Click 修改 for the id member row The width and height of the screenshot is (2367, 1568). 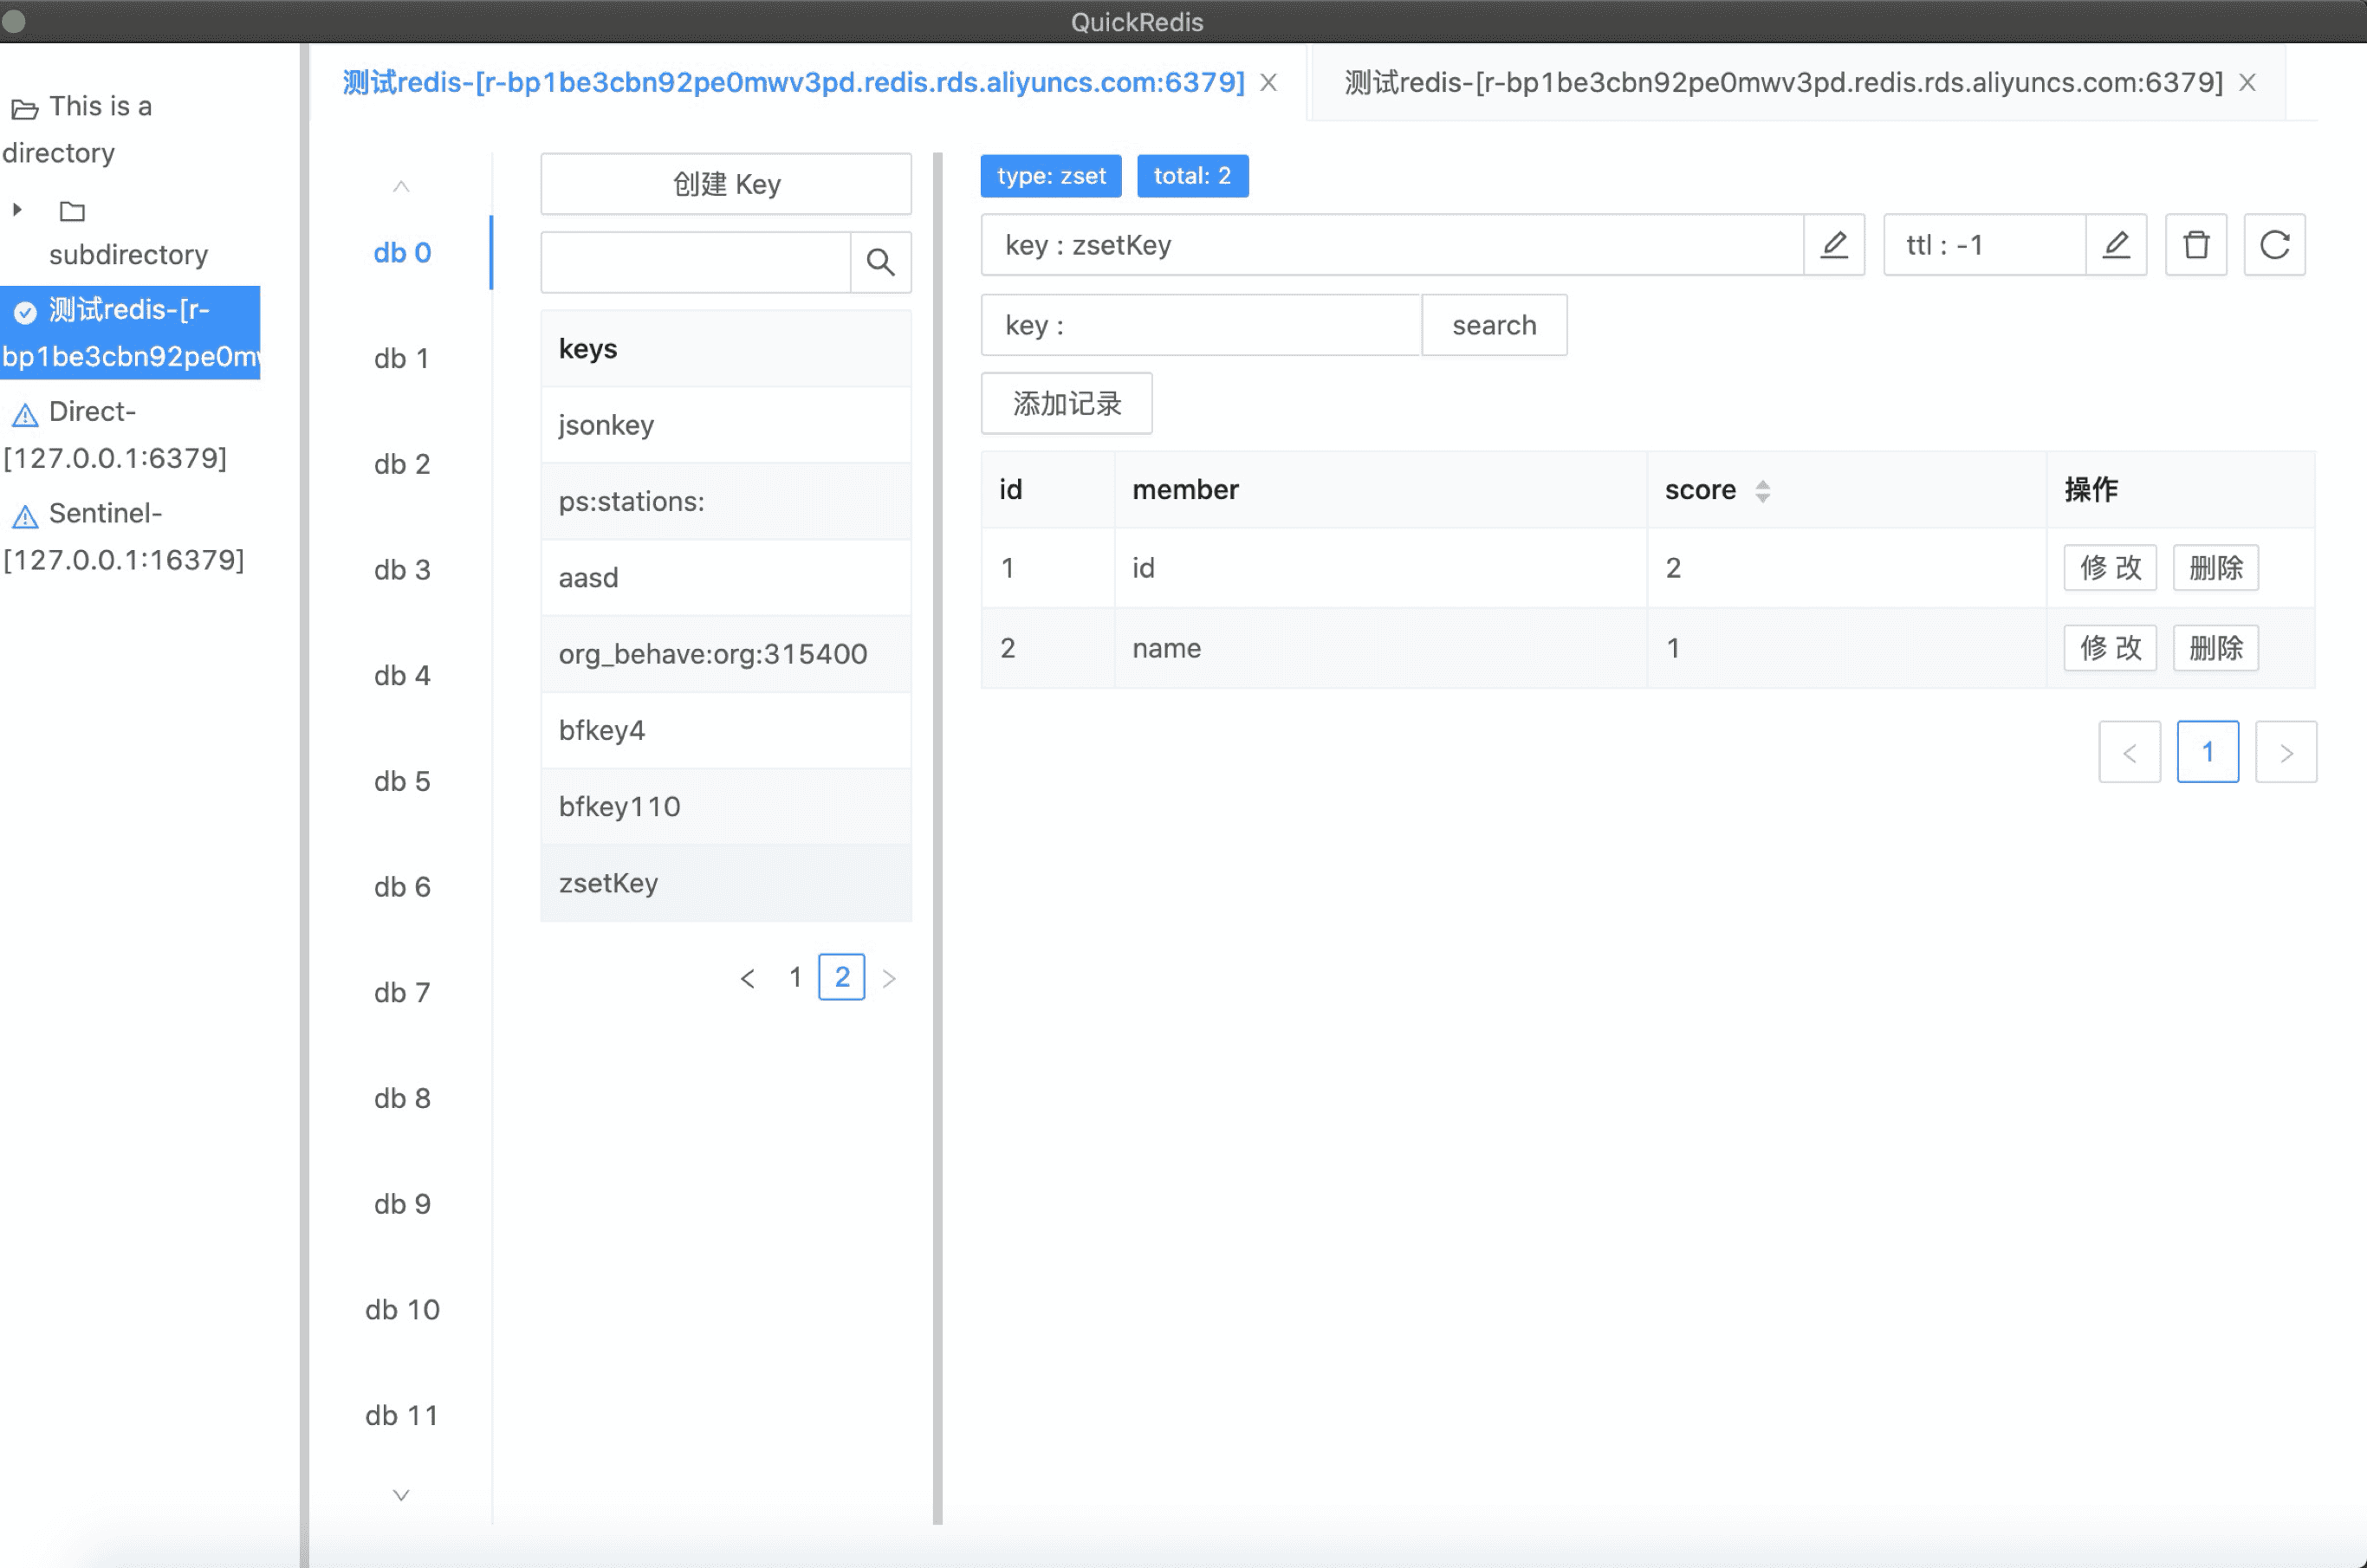tap(2110, 568)
